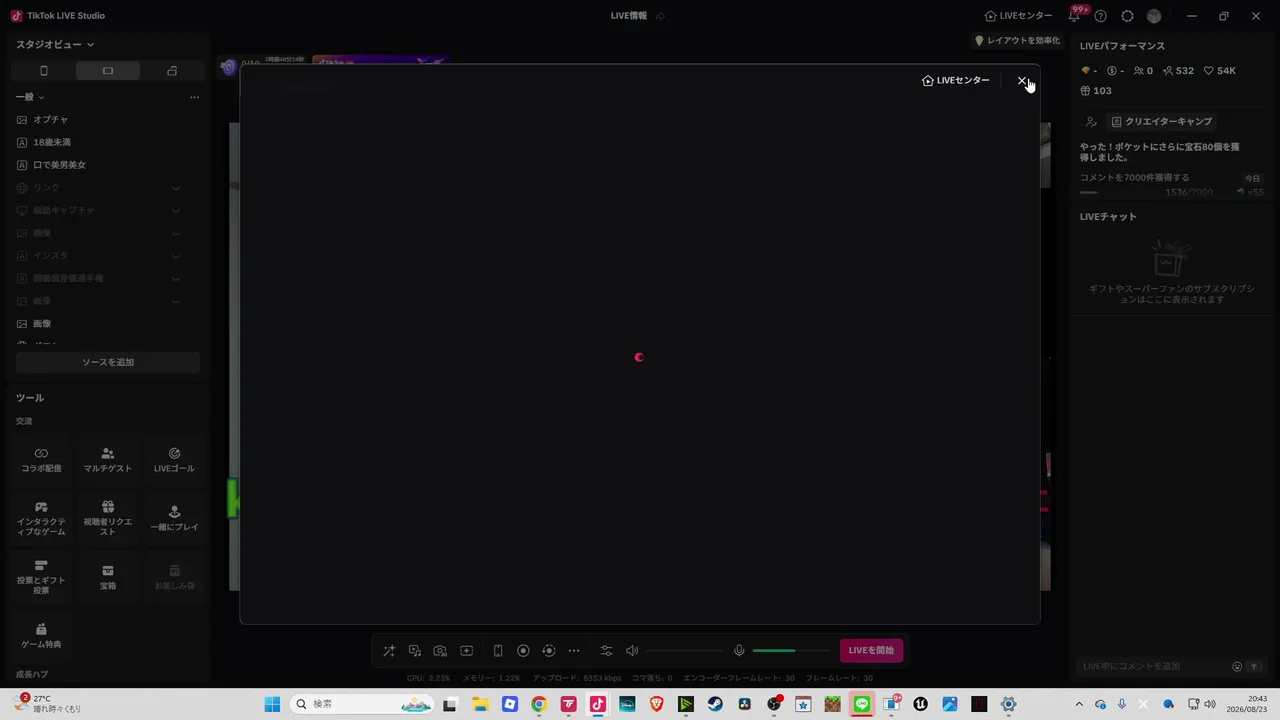Adjust the microphone volume slider
Image resolution: width=1280 pixels, height=720 pixels.
791,651
